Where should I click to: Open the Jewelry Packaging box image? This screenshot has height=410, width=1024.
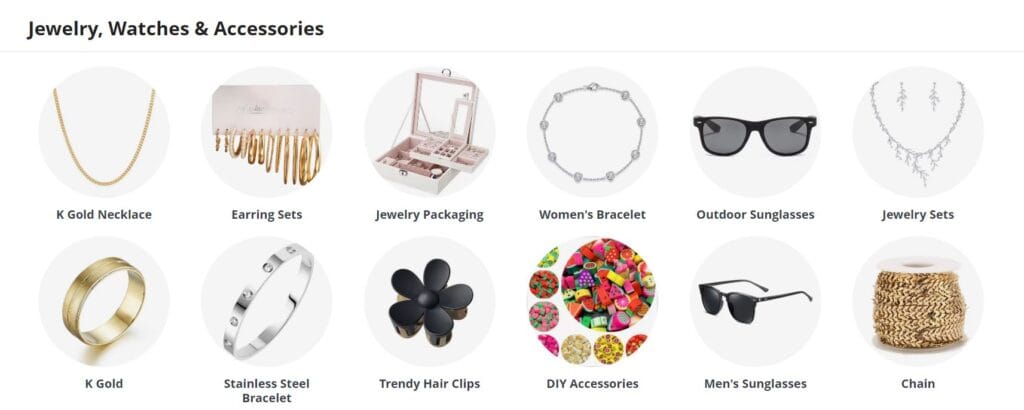tap(430, 131)
